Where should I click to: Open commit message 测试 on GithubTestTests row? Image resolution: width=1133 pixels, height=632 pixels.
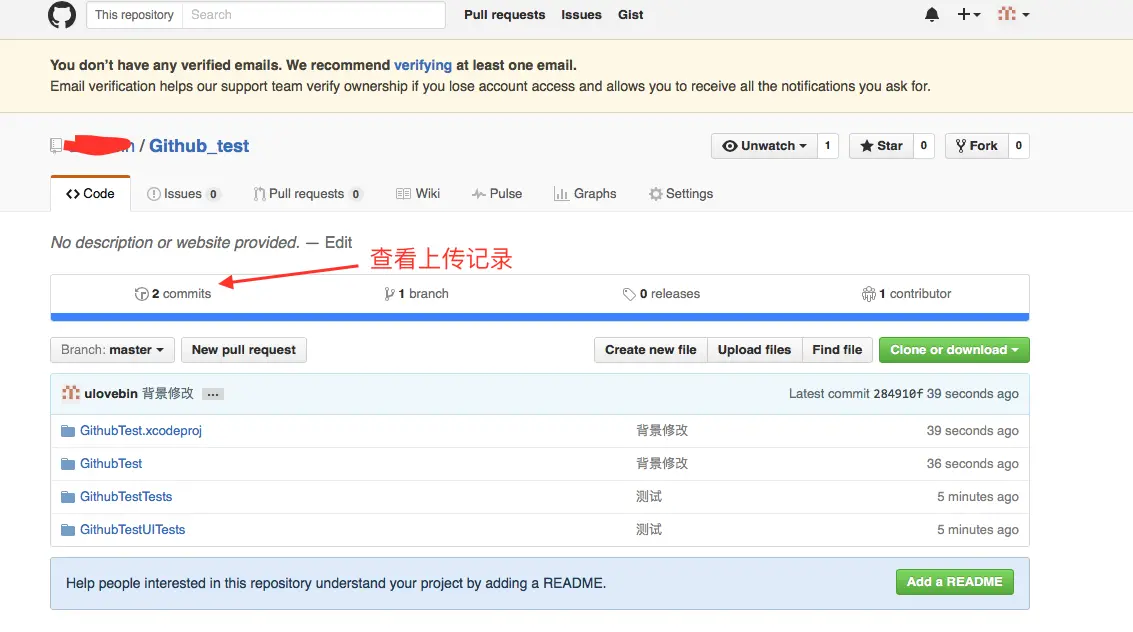click(x=649, y=497)
